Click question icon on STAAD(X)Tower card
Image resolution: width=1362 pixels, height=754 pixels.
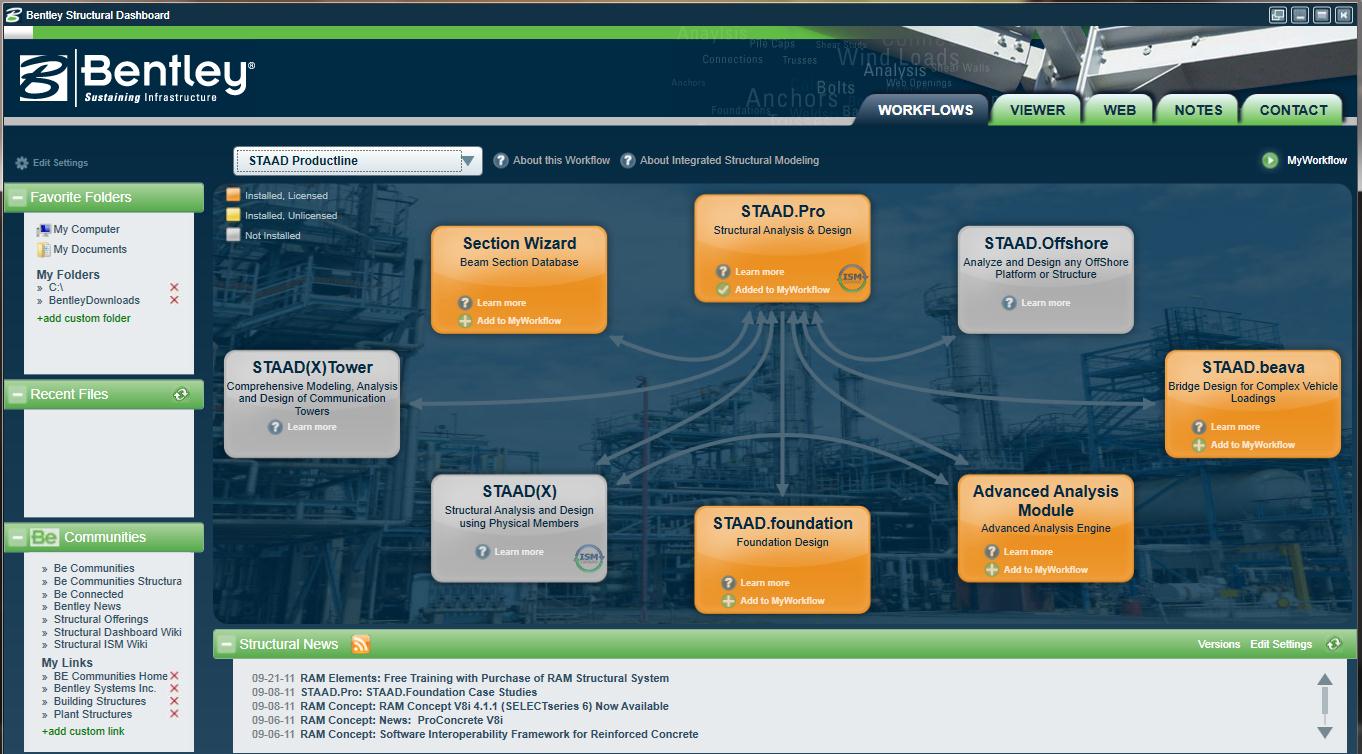click(275, 427)
